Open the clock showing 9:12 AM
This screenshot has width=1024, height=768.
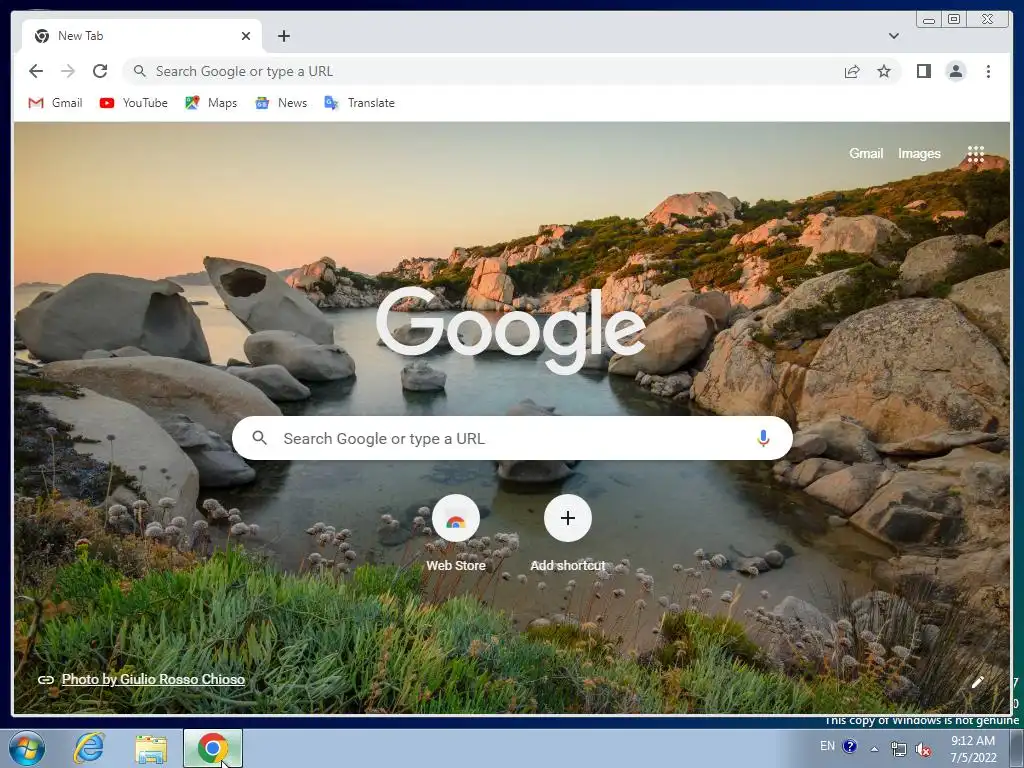point(973,749)
